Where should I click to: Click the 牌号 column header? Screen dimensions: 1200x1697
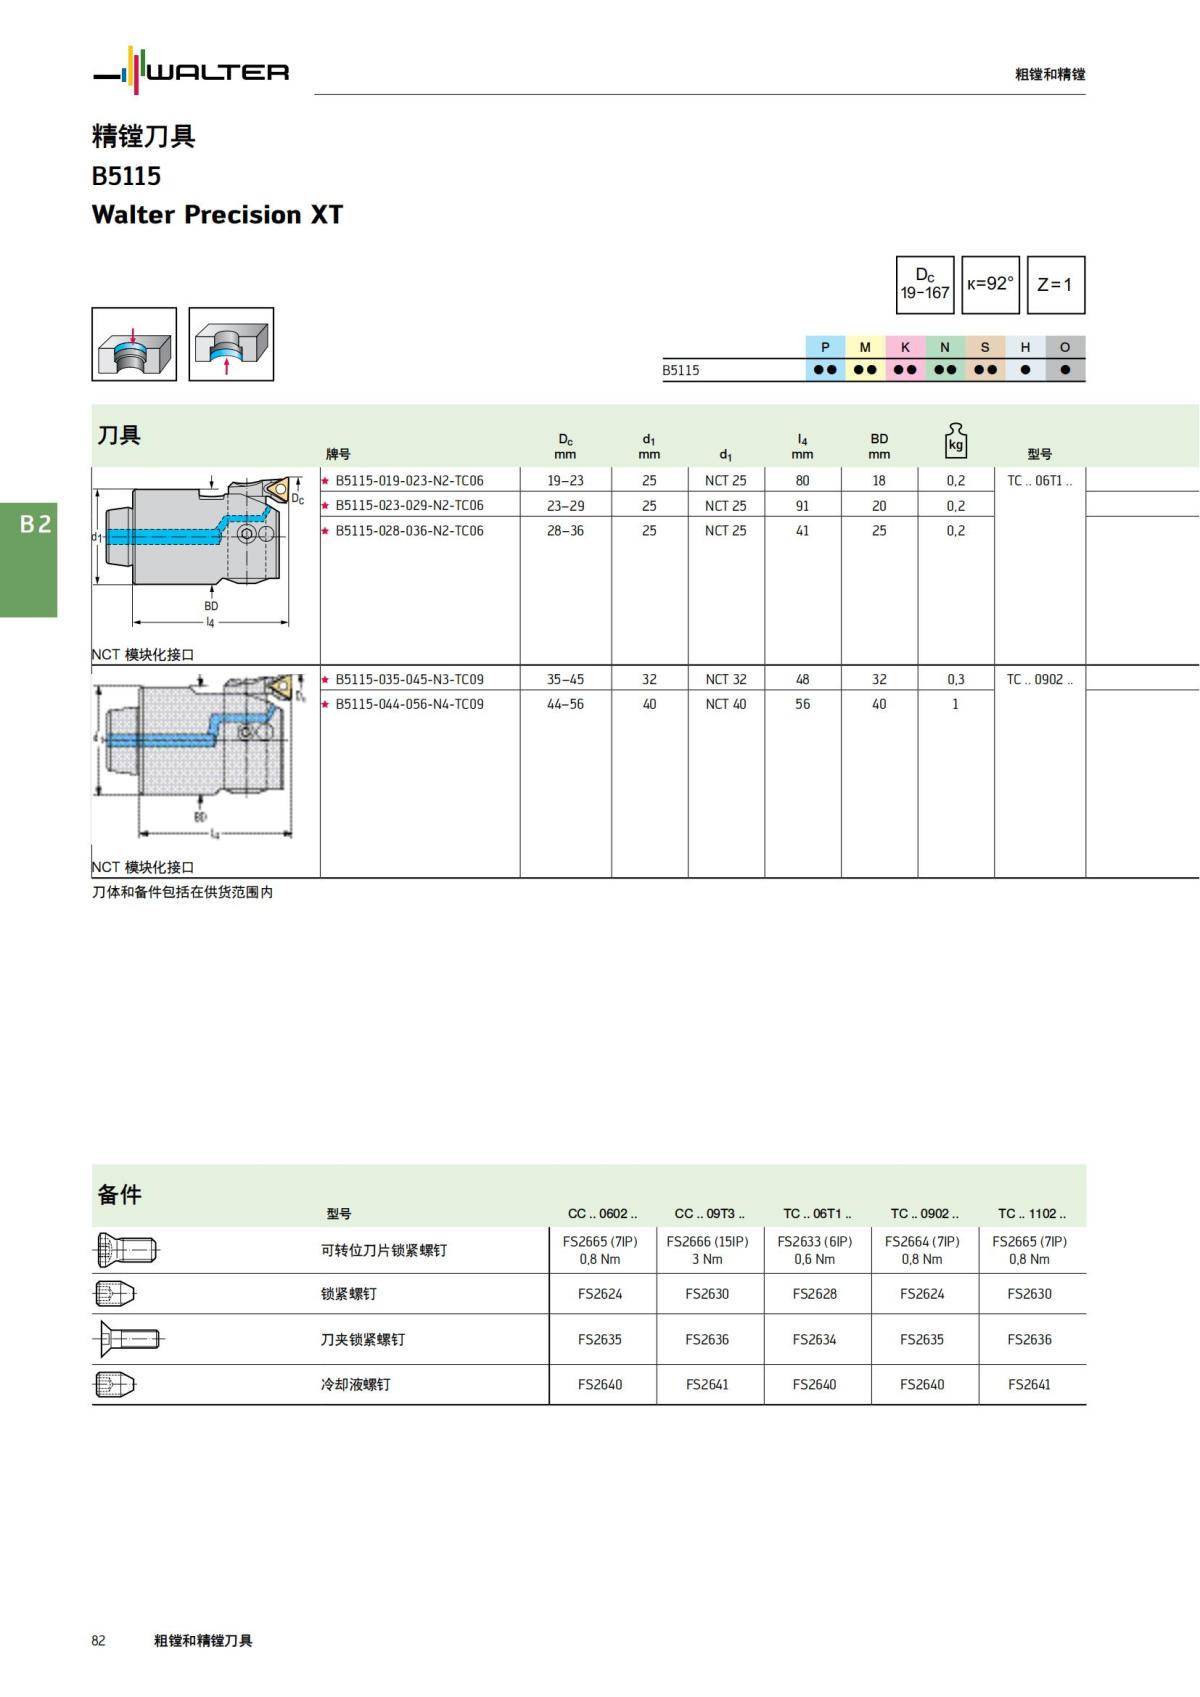(338, 454)
